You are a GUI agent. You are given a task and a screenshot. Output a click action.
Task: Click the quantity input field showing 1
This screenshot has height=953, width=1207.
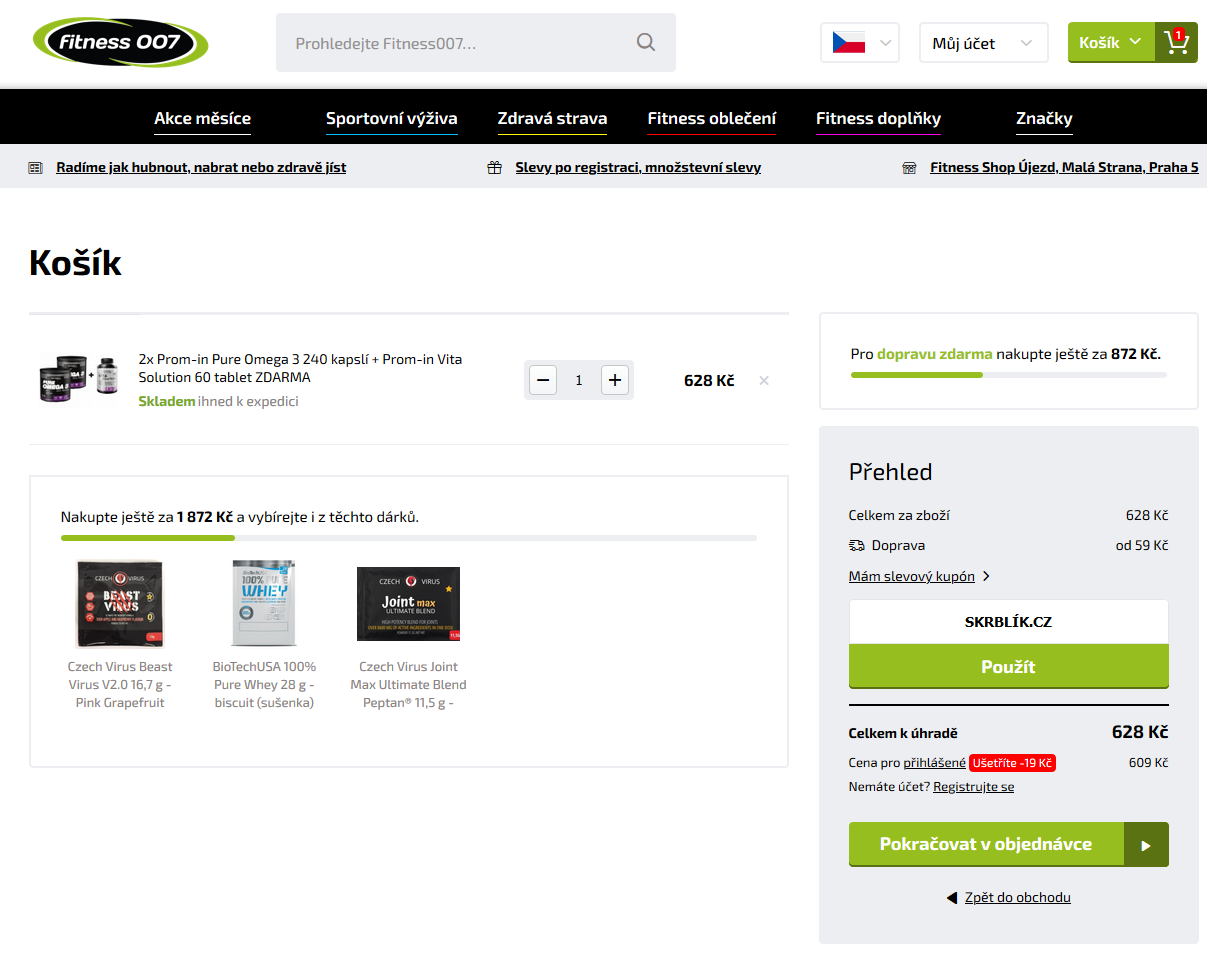[x=579, y=380]
